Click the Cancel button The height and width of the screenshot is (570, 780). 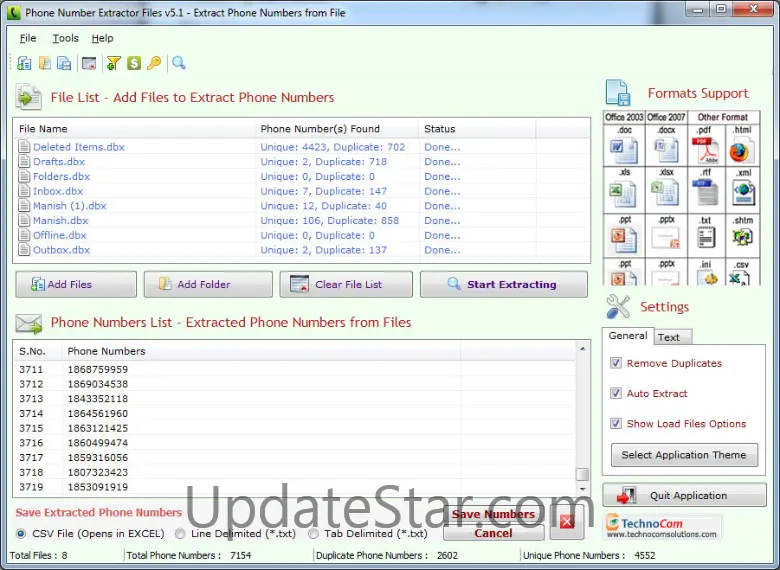(x=493, y=533)
